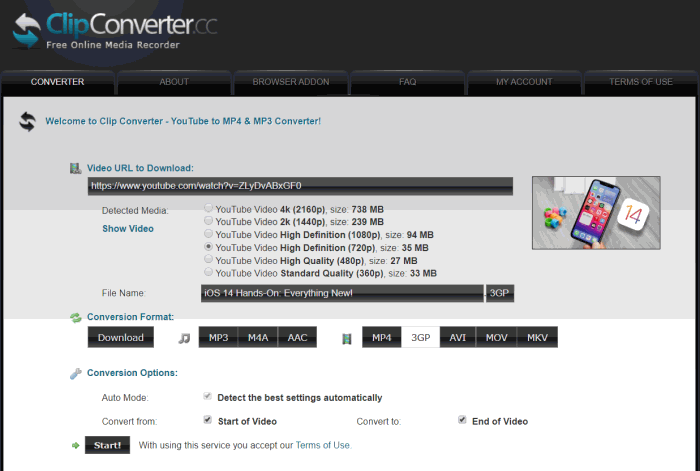Click the Start! button
700x471 pixels.
coord(108,445)
